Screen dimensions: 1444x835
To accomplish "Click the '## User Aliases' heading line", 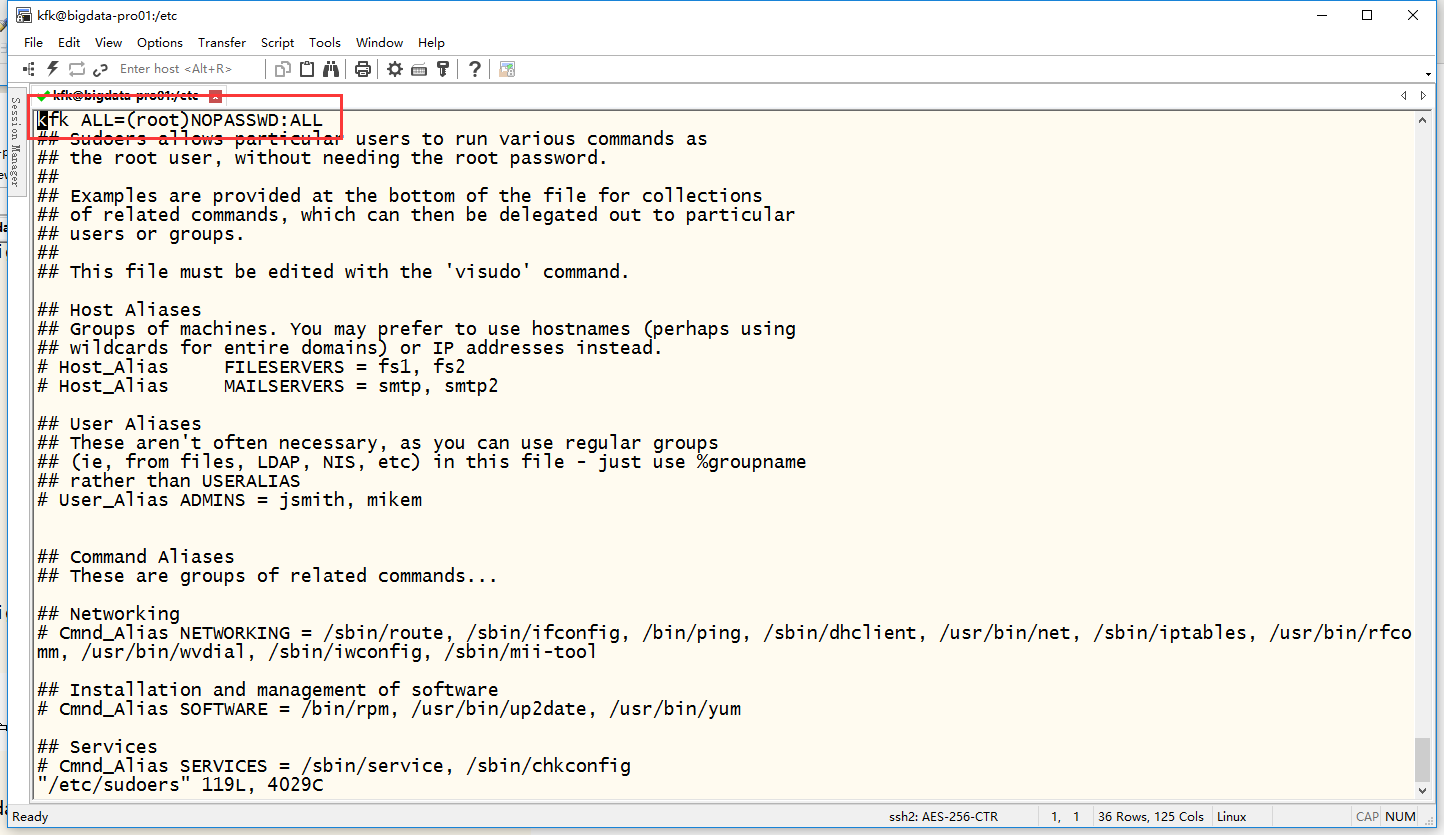I will [119, 424].
